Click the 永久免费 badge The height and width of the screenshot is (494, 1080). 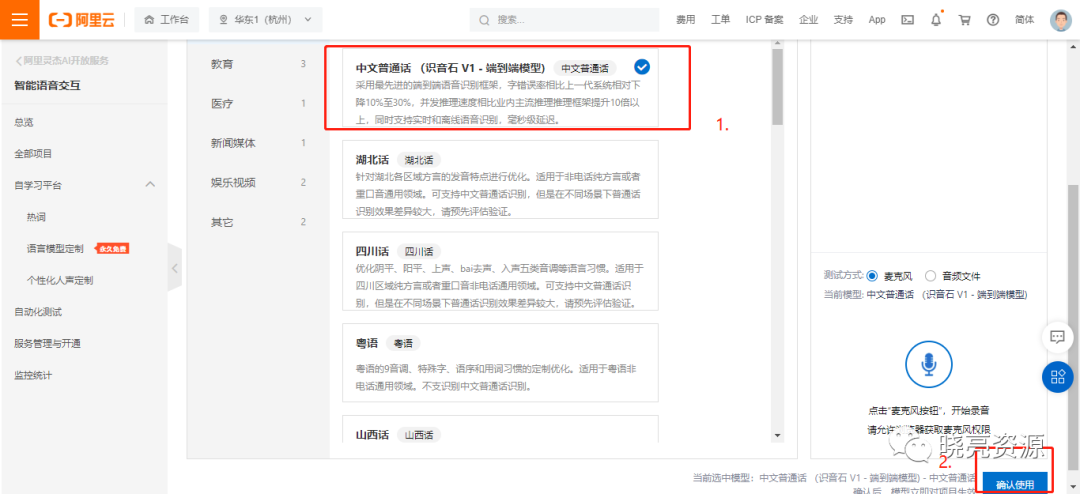[x=113, y=249]
